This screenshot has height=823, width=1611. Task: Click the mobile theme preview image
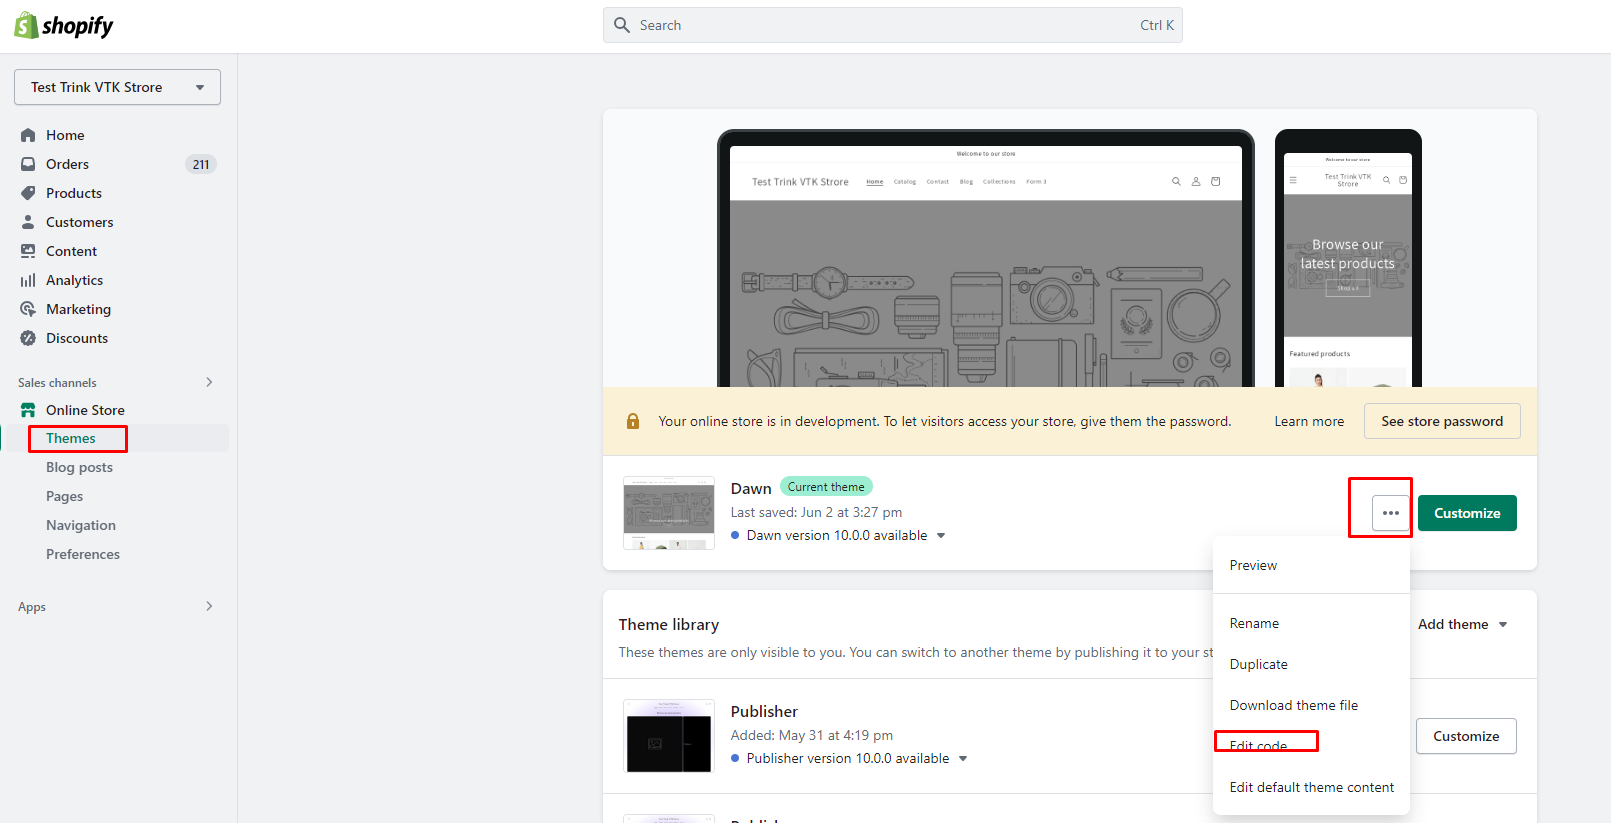(1348, 258)
